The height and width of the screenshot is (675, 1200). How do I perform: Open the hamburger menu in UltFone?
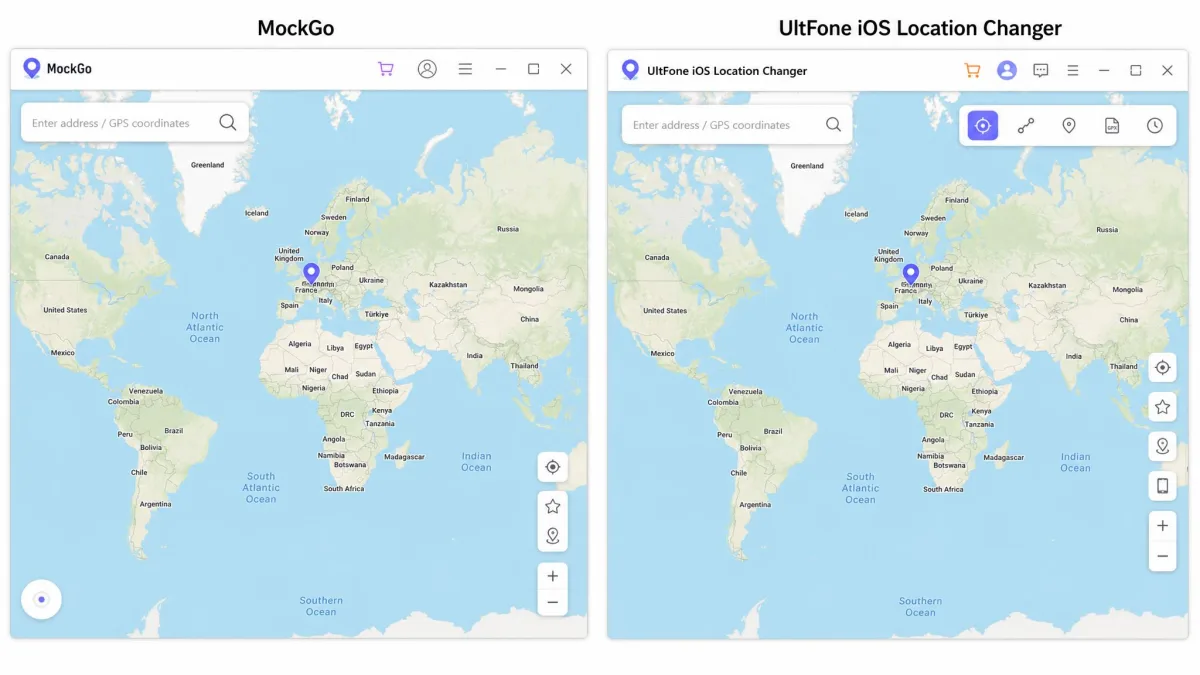click(1073, 70)
